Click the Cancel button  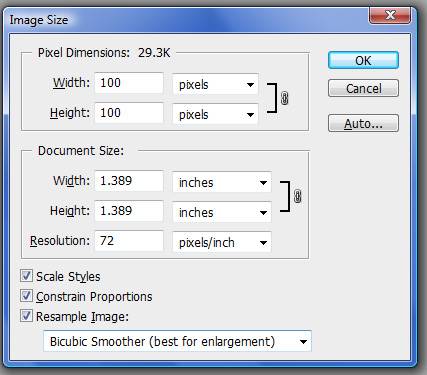(363, 88)
